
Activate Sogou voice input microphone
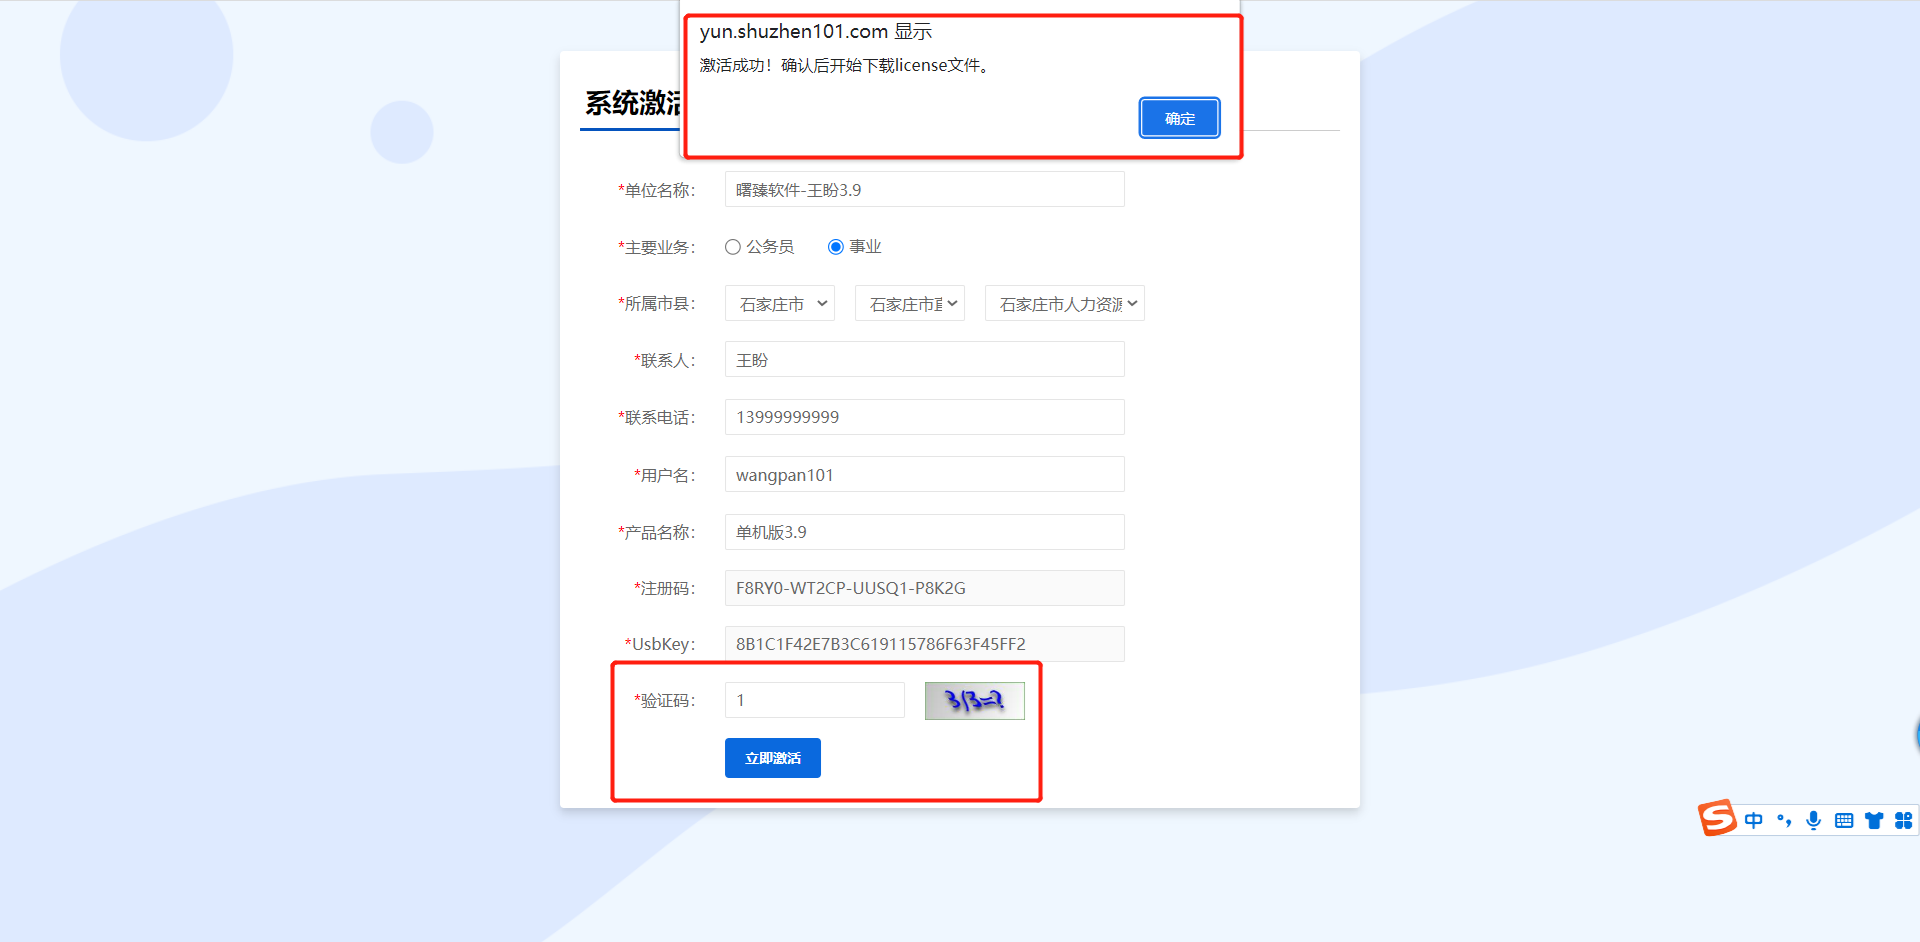1814,821
